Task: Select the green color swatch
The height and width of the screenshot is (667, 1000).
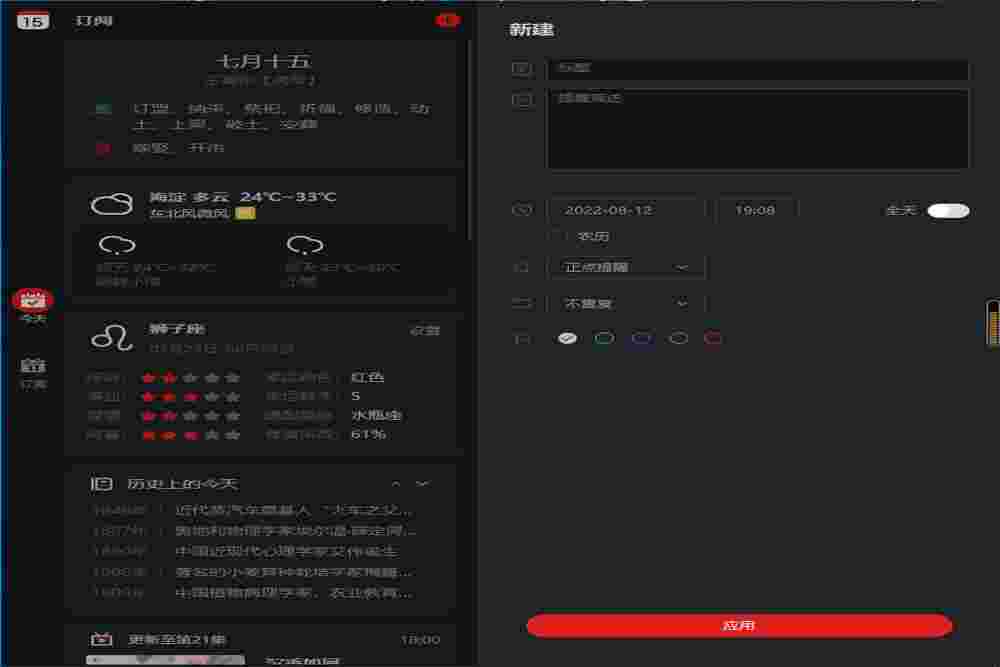Action: 604,338
